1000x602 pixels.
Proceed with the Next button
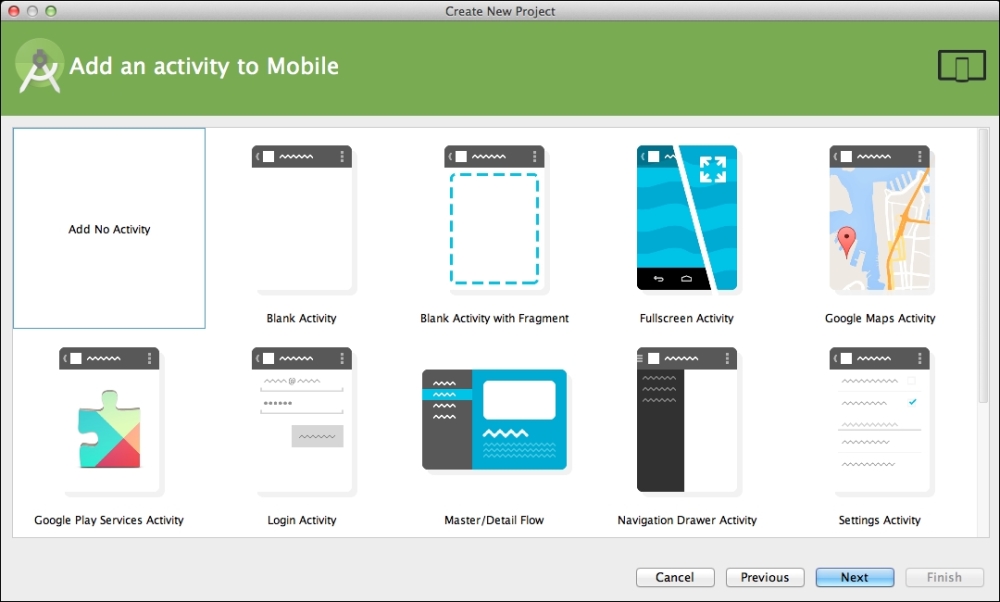(855, 577)
